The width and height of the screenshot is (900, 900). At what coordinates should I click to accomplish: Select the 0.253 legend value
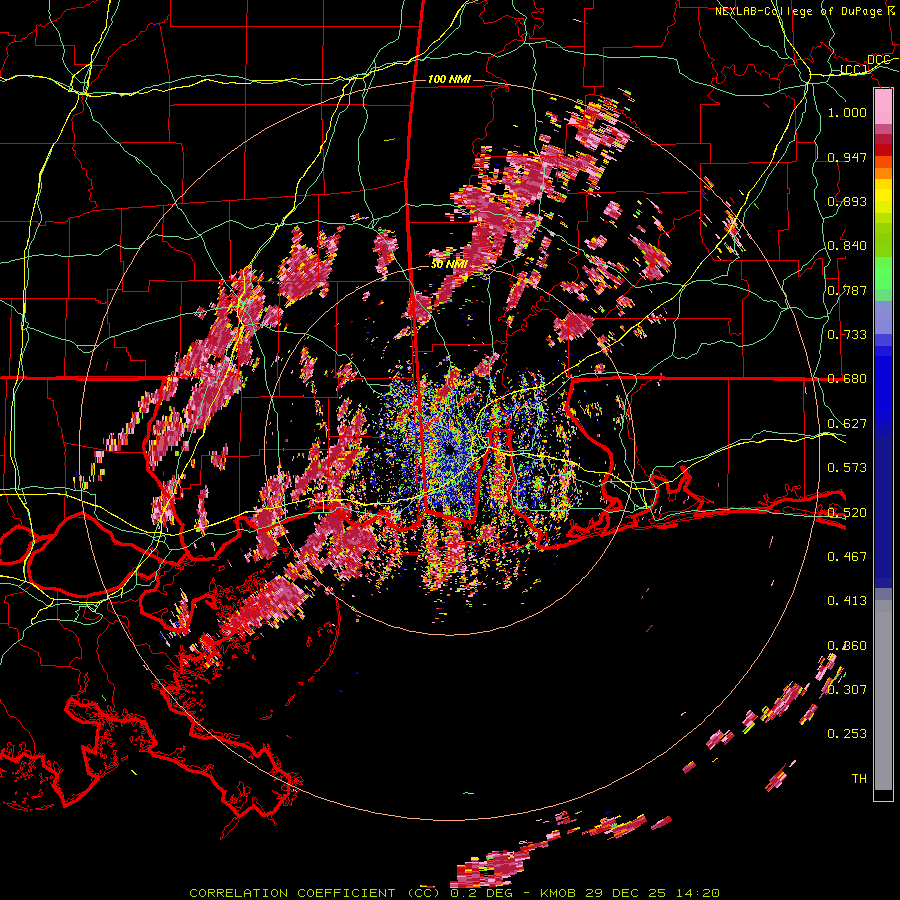(847, 734)
